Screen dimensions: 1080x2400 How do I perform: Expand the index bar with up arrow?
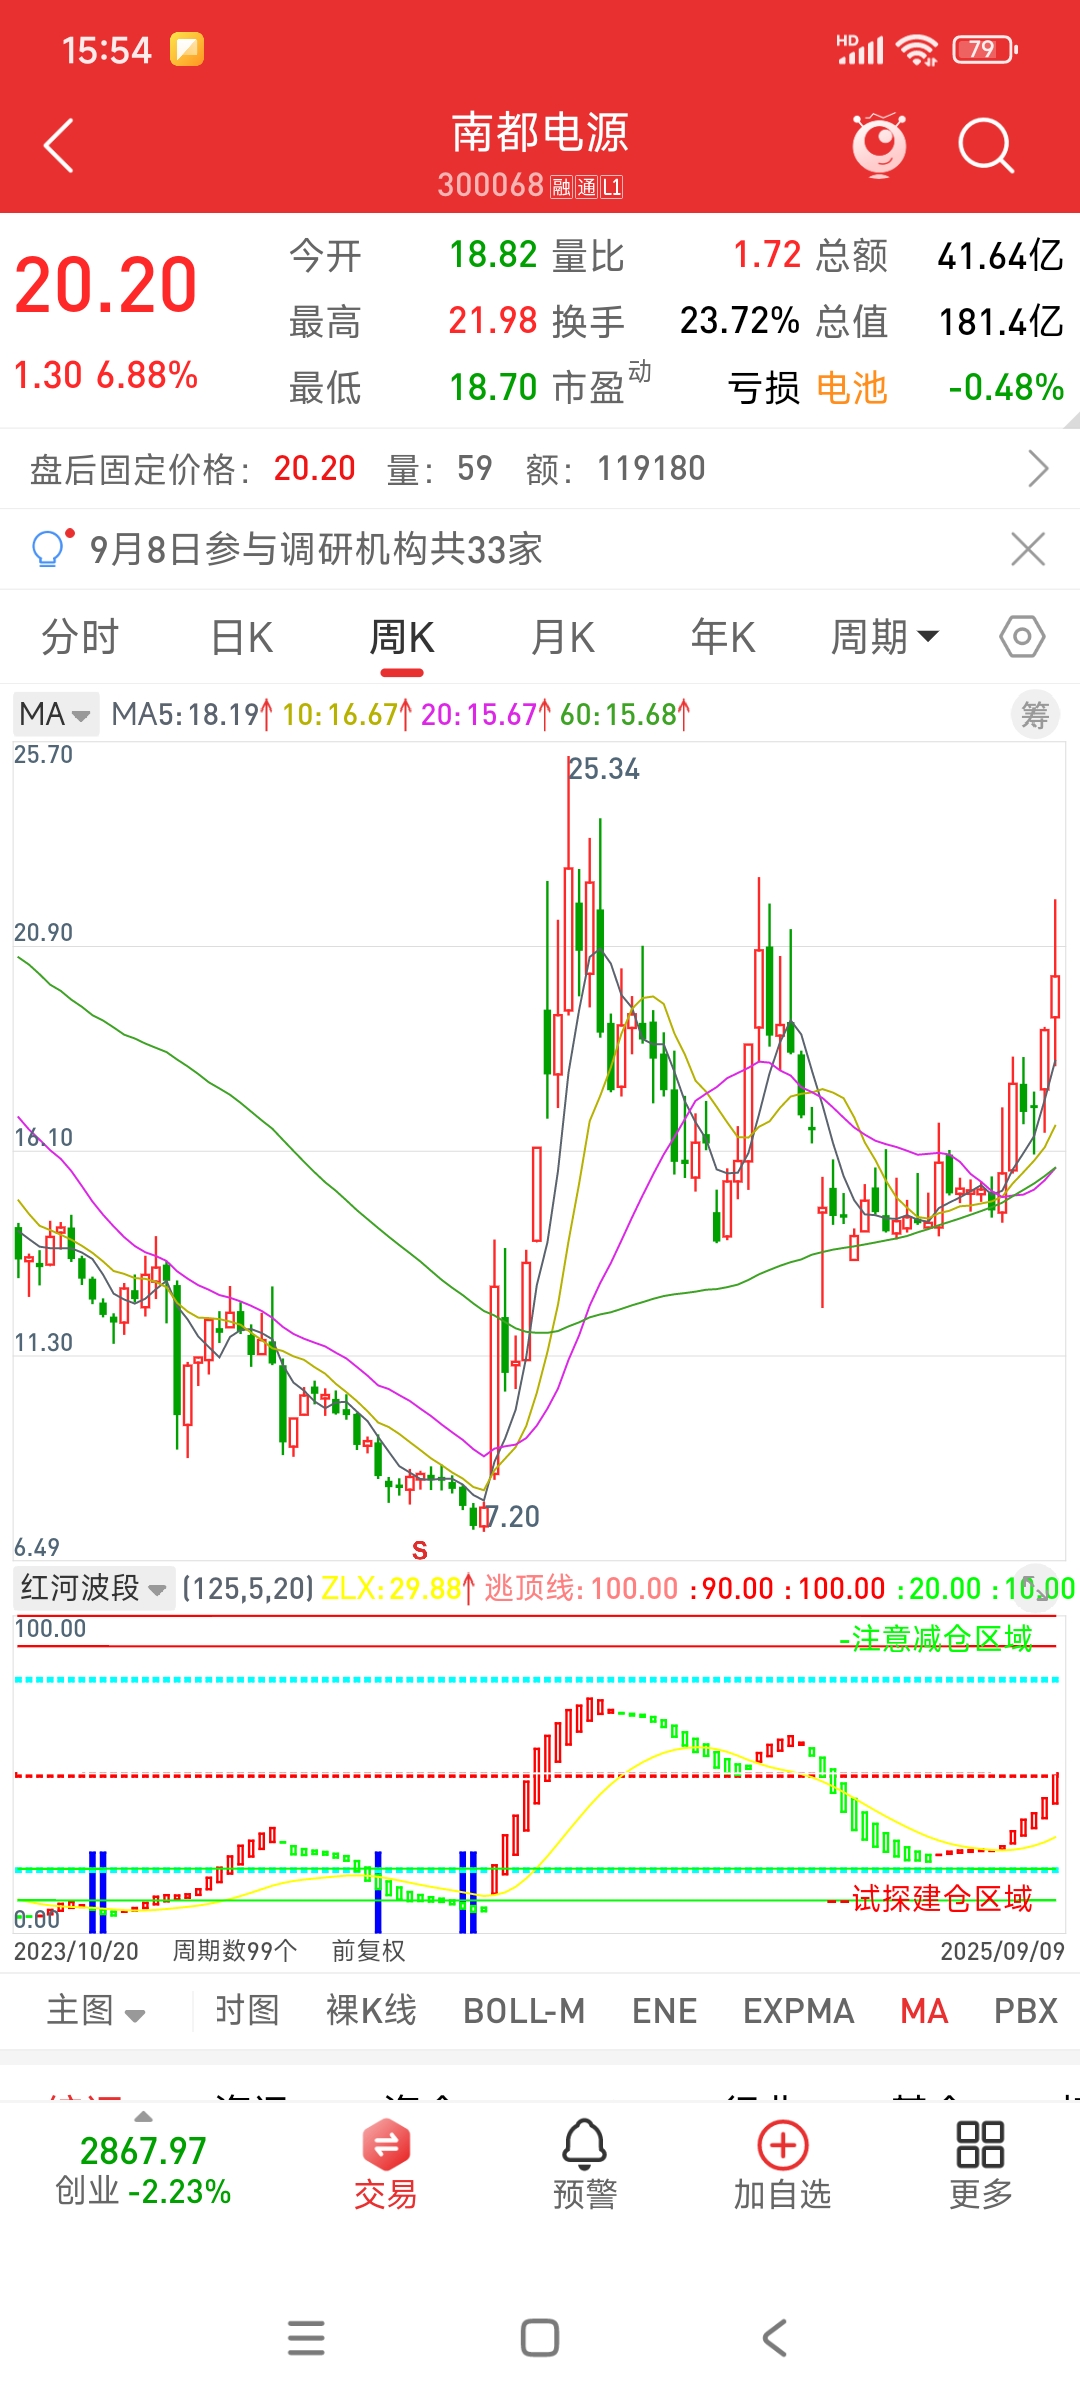(144, 2116)
